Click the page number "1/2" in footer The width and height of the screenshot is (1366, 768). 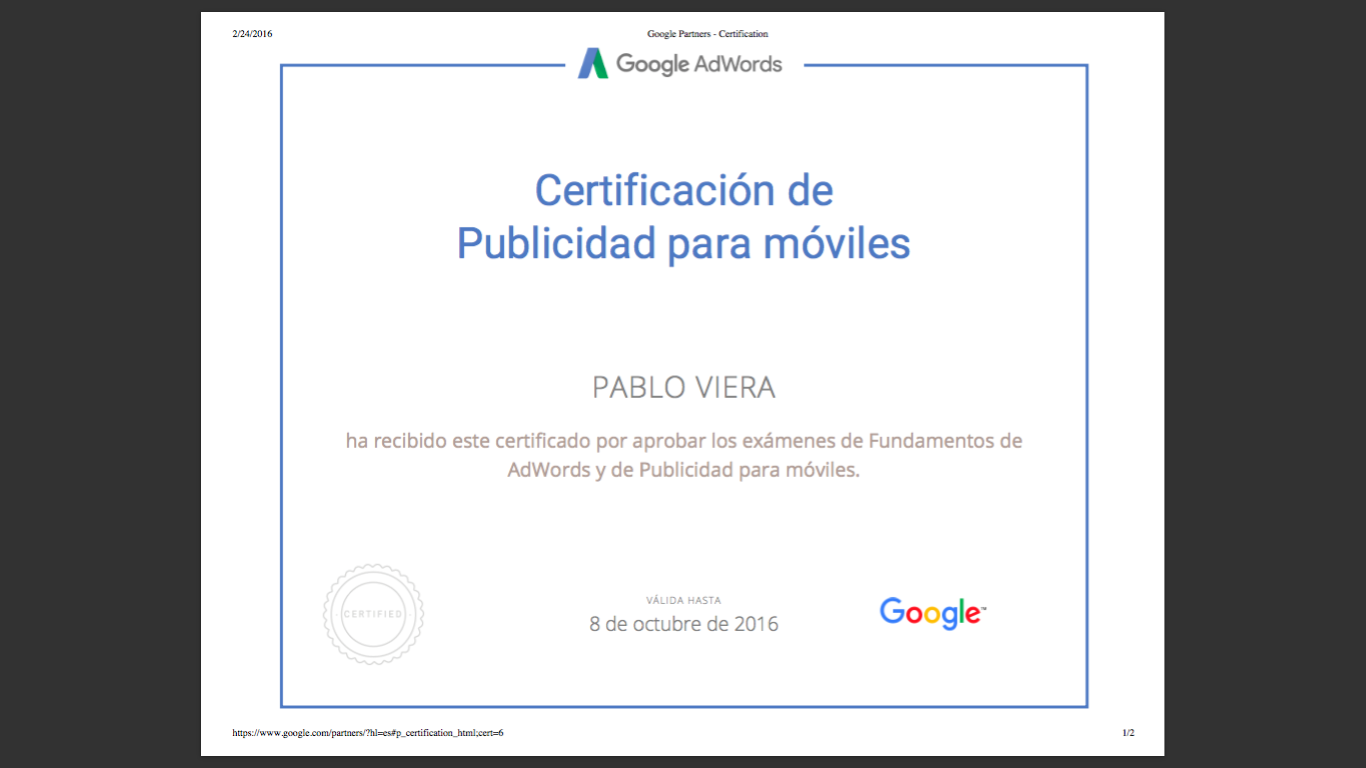(x=1128, y=733)
